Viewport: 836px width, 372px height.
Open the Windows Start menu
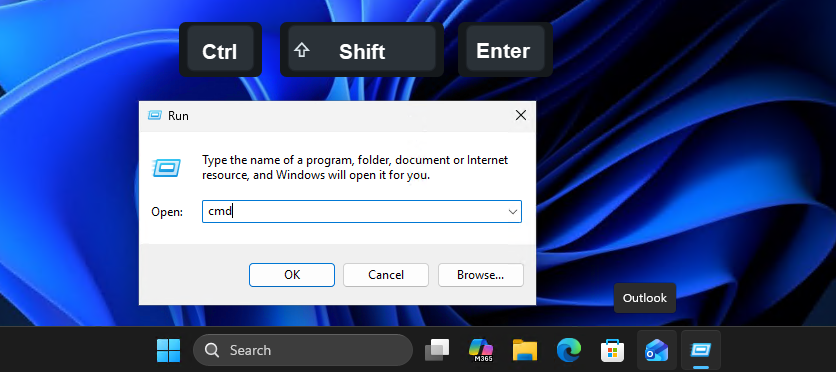(168, 350)
